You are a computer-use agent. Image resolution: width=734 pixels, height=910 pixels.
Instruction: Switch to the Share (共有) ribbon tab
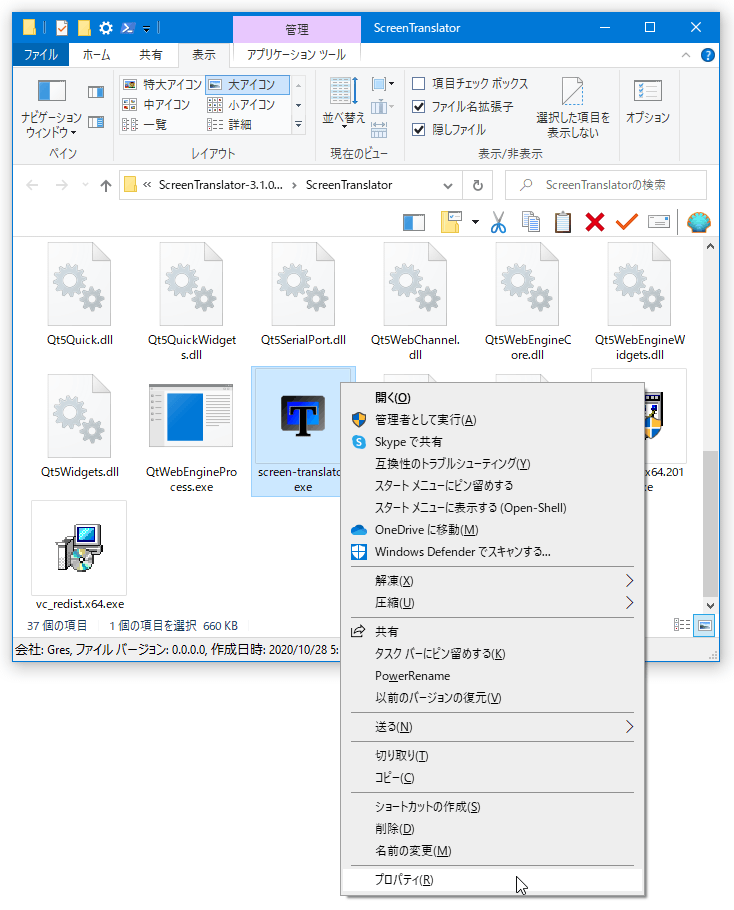click(x=150, y=55)
